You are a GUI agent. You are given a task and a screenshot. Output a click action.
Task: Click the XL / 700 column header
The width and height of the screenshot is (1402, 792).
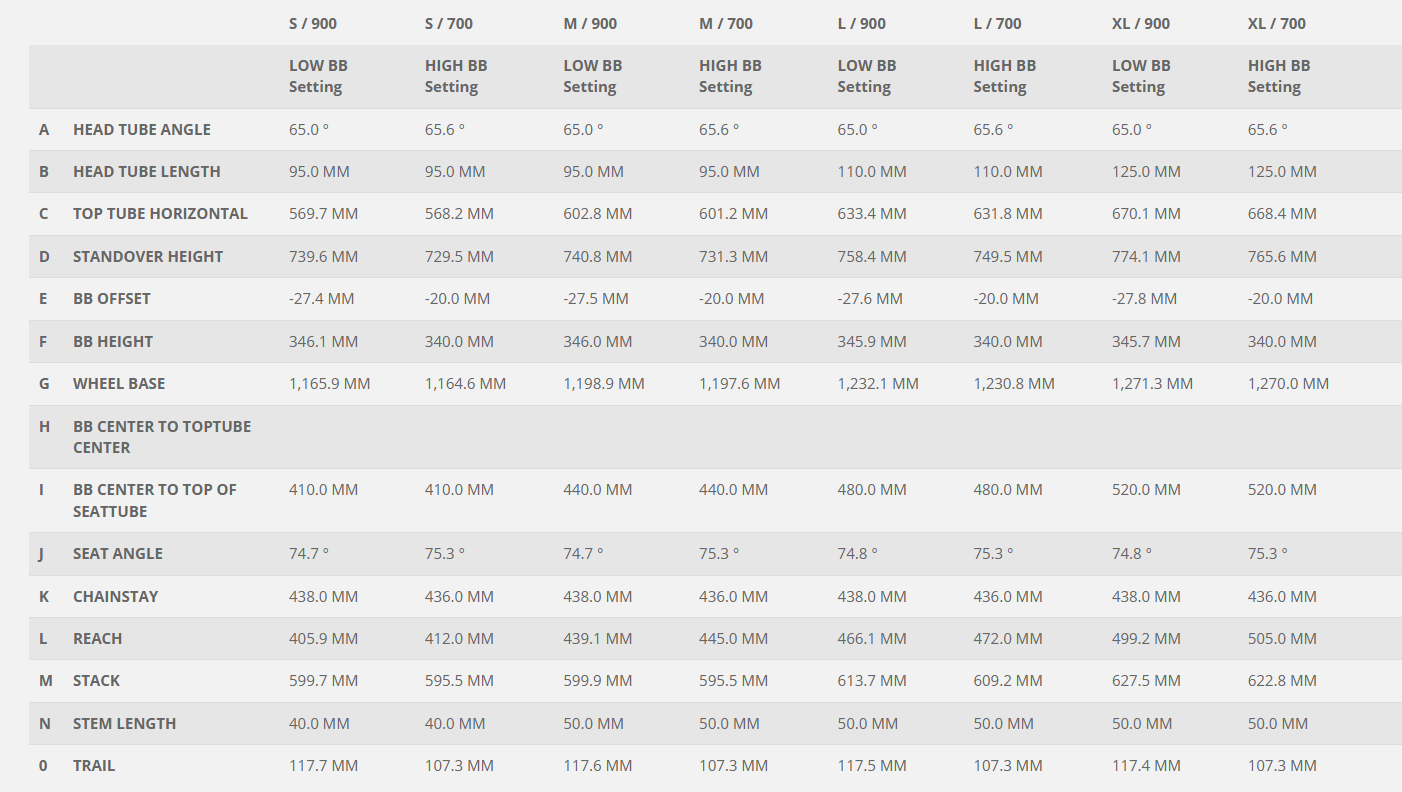tap(1277, 23)
